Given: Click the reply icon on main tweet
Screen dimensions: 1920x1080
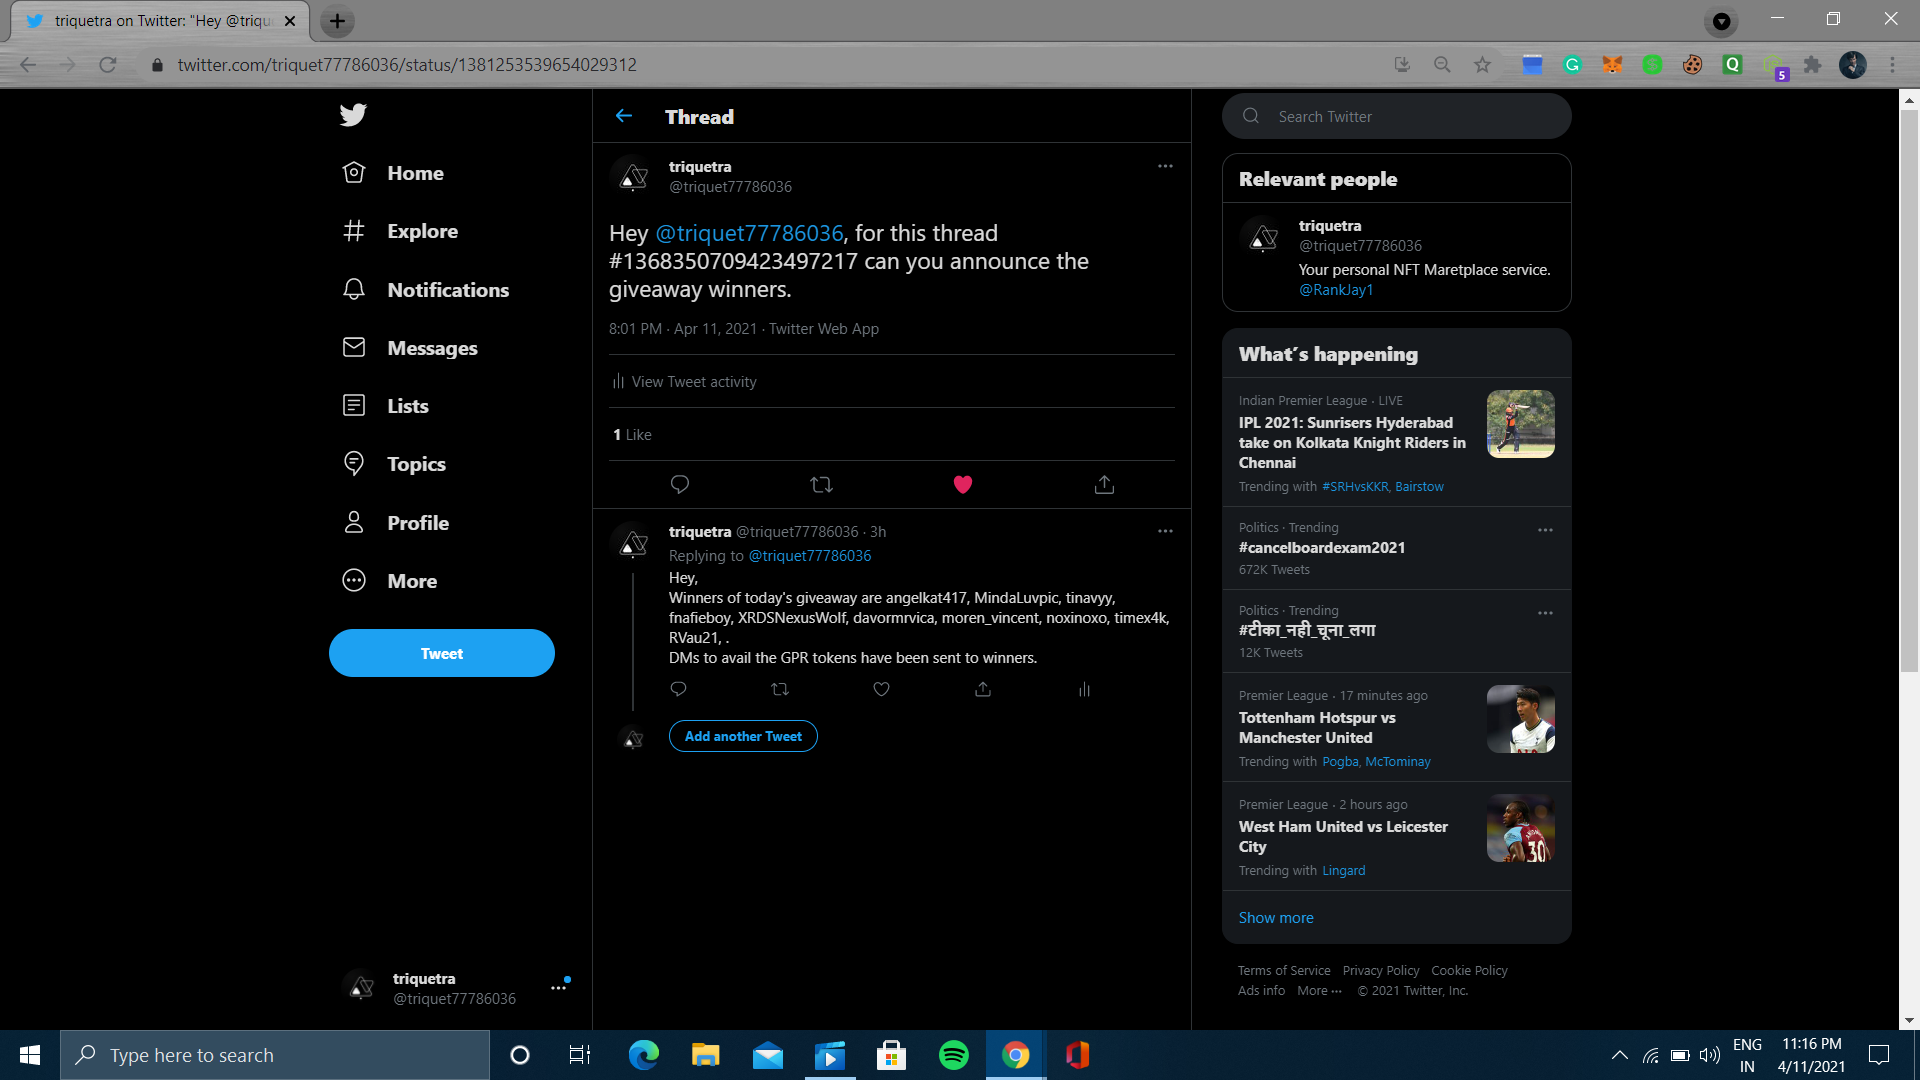Looking at the screenshot, I should pyautogui.click(x=680, y=485).
